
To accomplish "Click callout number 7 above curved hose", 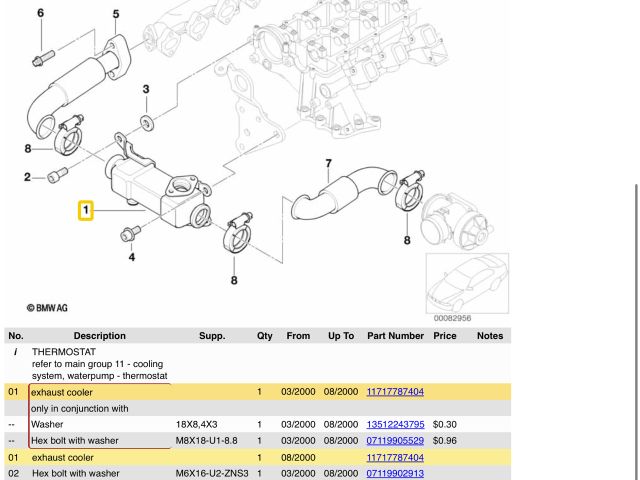I will click(x=327, y=163).
